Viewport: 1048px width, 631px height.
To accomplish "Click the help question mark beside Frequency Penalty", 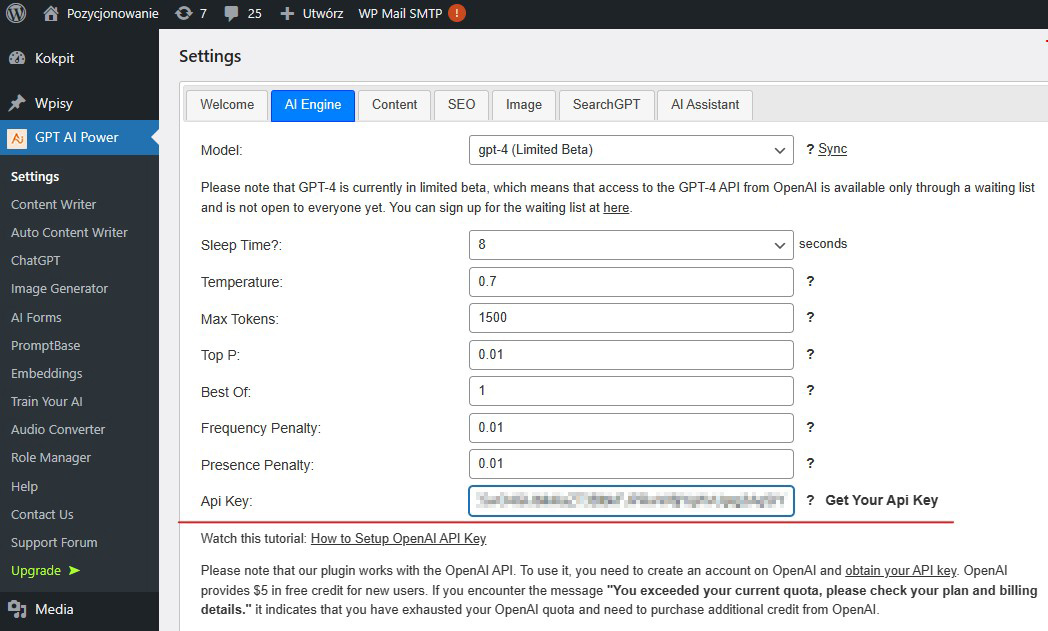I will (810, 427).
